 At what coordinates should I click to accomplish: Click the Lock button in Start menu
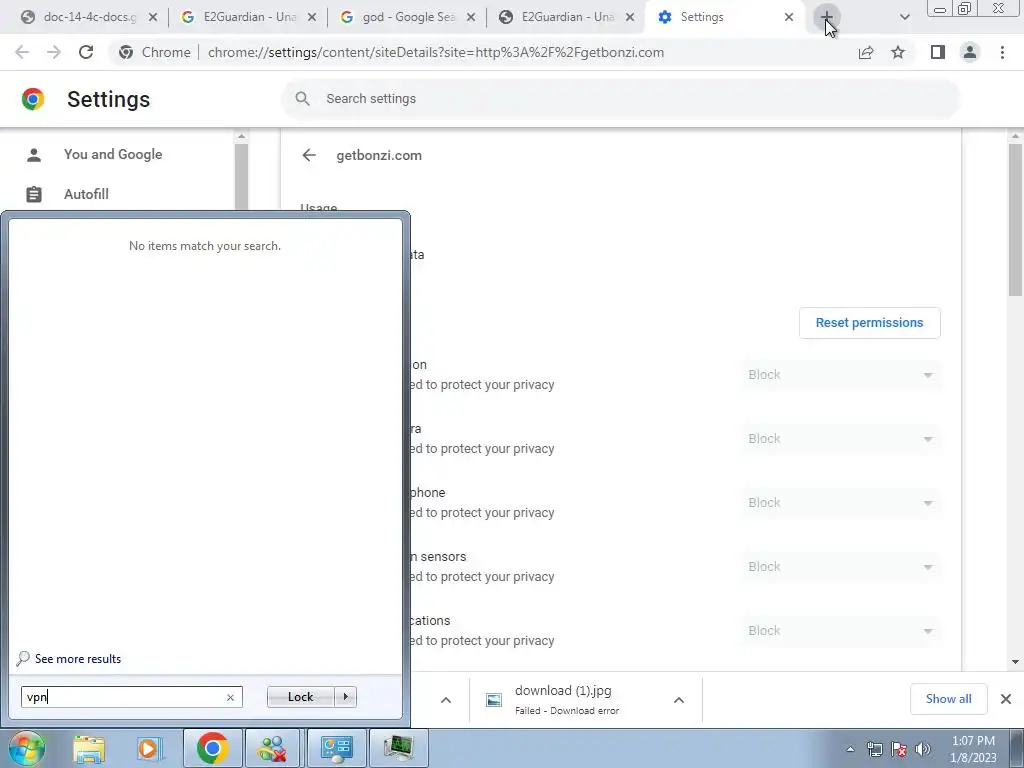(300, 697)
